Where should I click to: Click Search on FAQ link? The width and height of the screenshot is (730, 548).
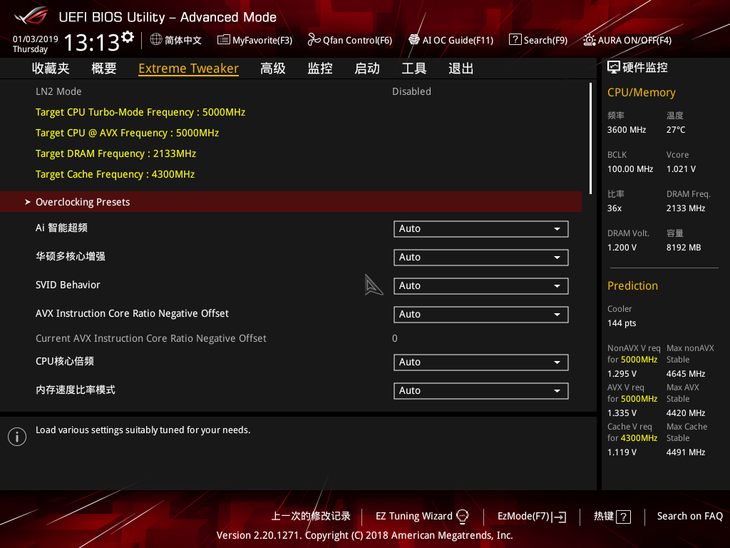click(690, 516)
